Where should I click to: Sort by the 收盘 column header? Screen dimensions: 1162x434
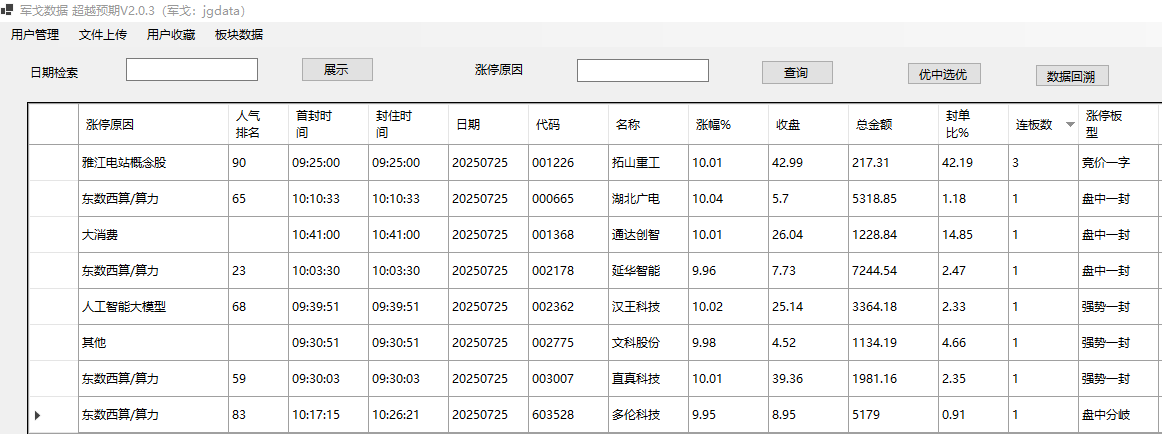(x=808, y=124)
